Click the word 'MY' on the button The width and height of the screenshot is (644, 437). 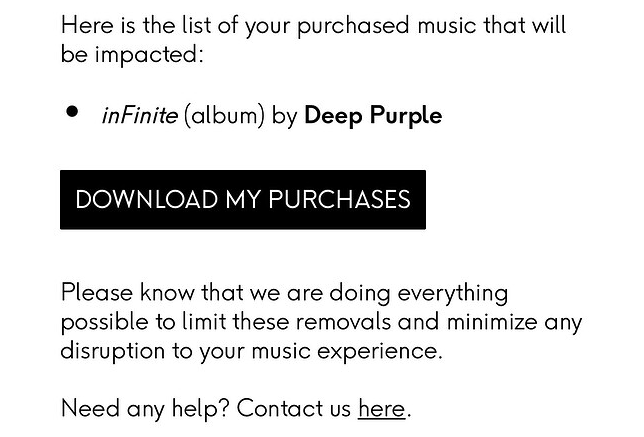pyautogui.click(x=243, y=200)
